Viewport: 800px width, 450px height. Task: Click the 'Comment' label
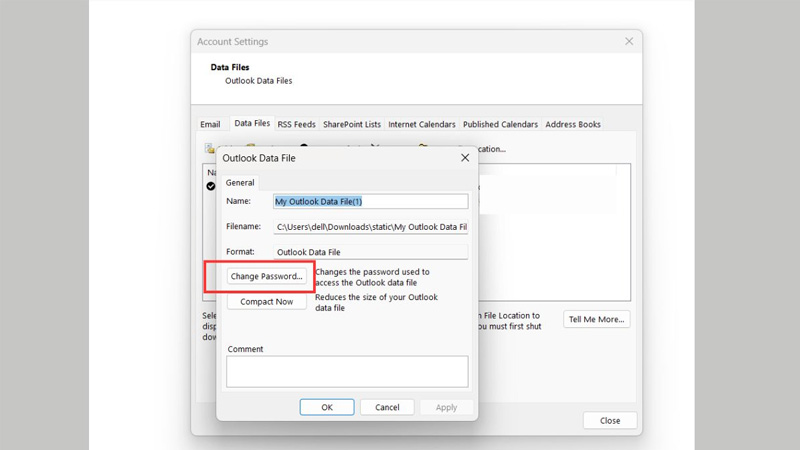pos(245,349)
